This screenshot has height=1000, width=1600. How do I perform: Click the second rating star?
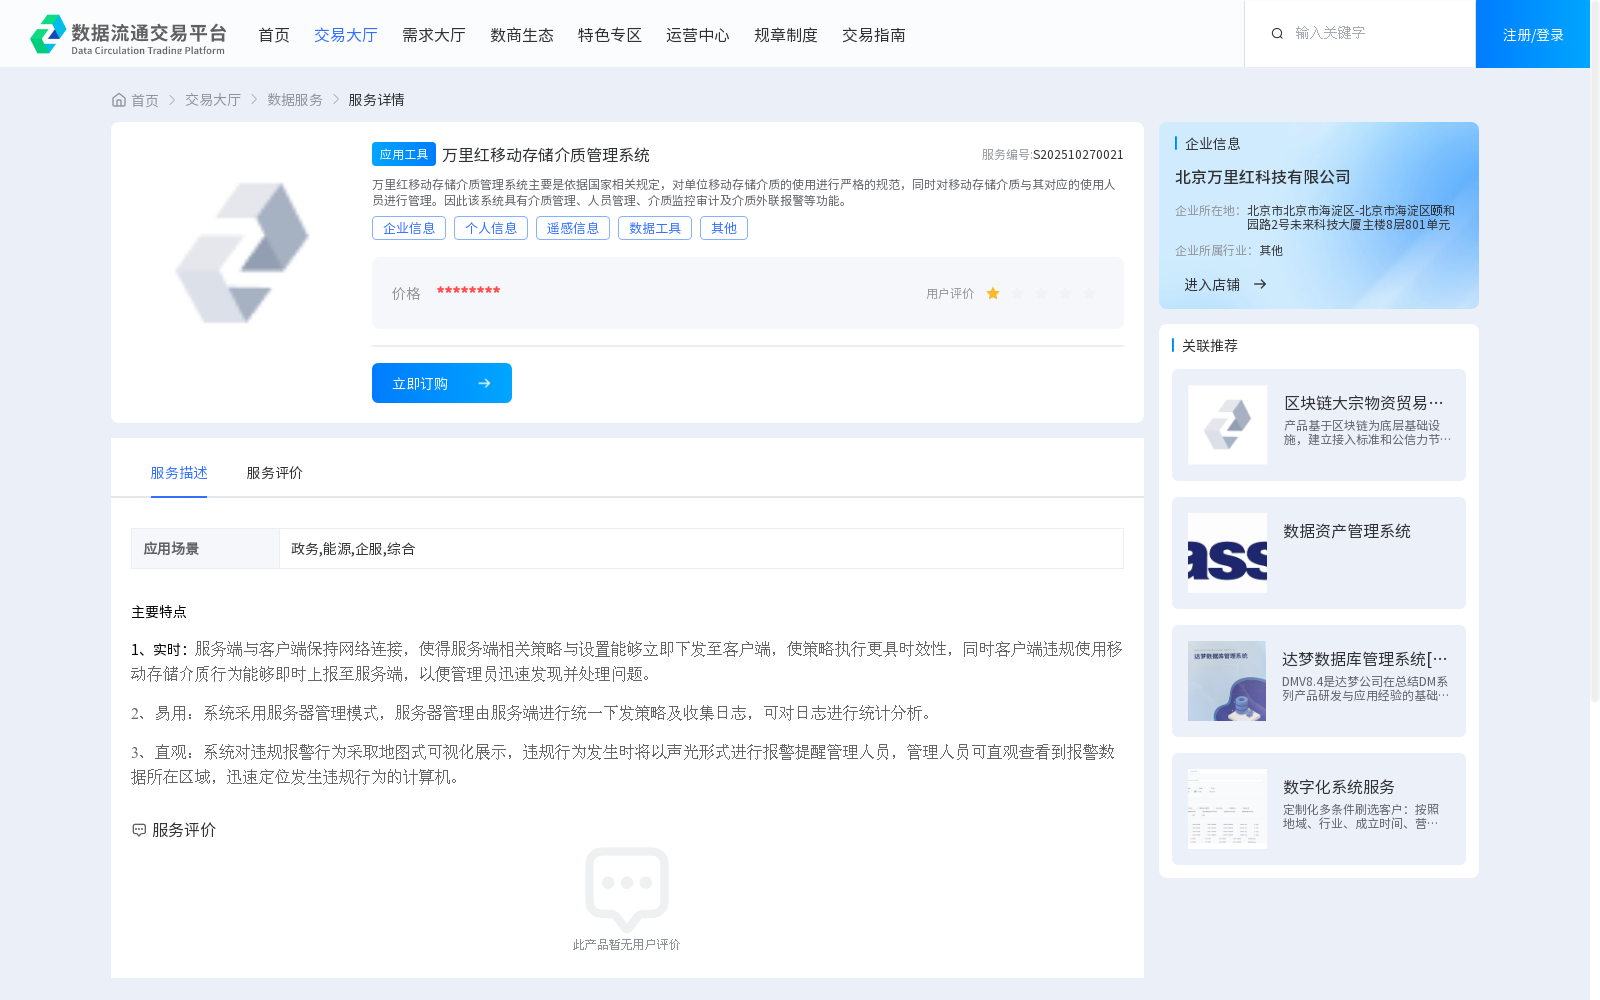[1017, 293]
